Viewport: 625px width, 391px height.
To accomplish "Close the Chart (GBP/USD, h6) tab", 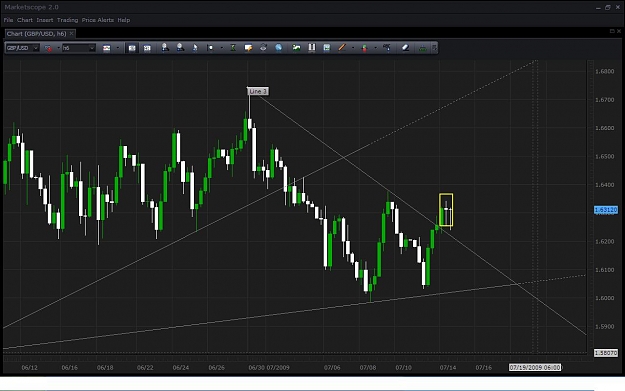I will tap(71, 33).
